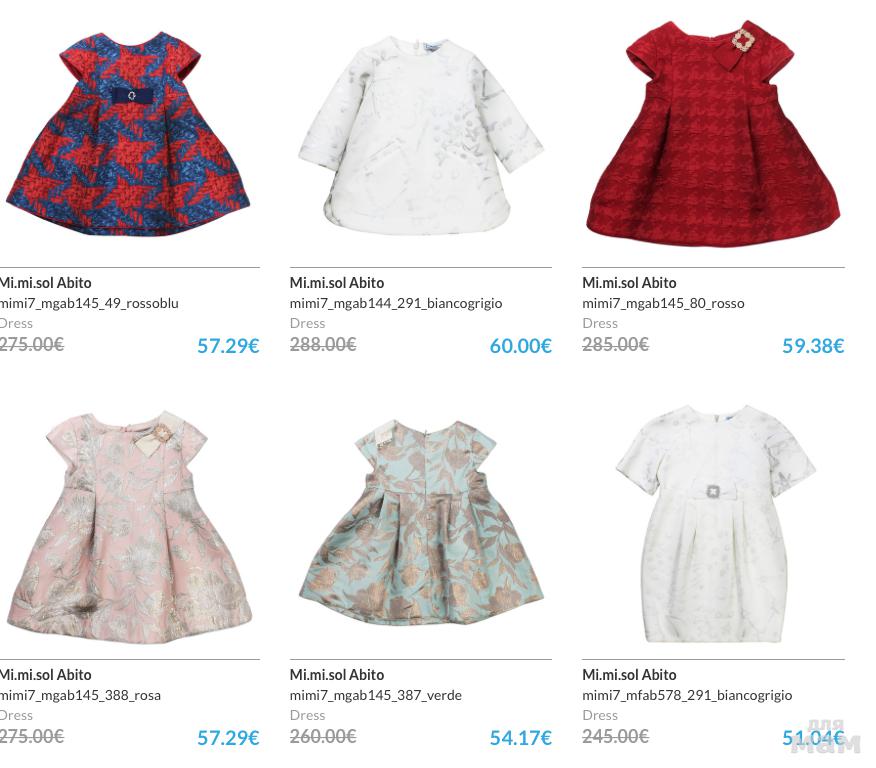Image resolution: width=876 pixels, height=768 pixels.
Task: Open the pink floral brocade dress image
Action: (128, 527)
